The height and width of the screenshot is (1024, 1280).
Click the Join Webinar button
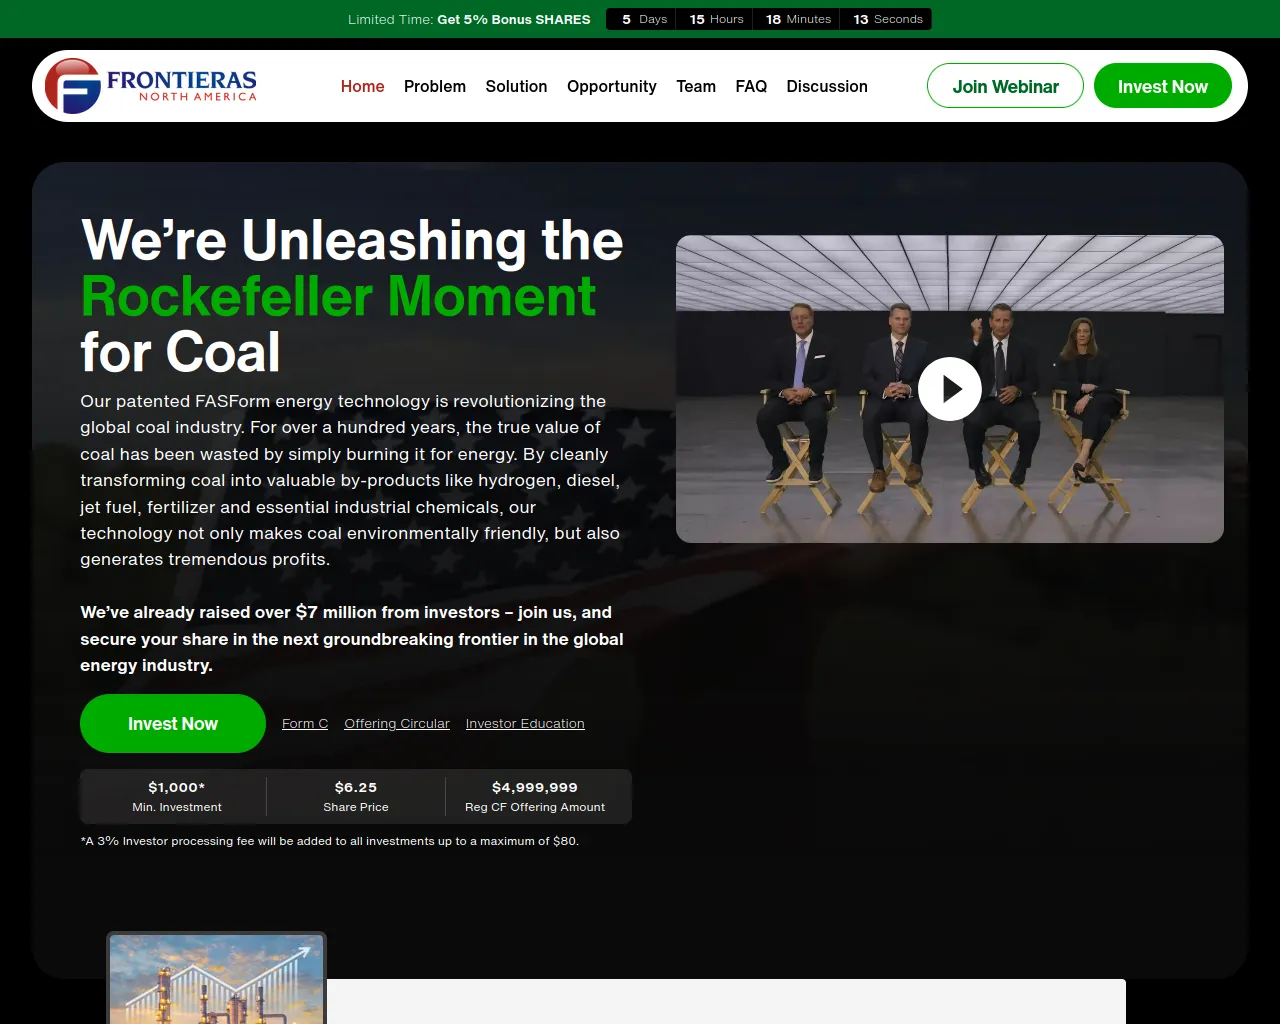(x=1005, y=86)
